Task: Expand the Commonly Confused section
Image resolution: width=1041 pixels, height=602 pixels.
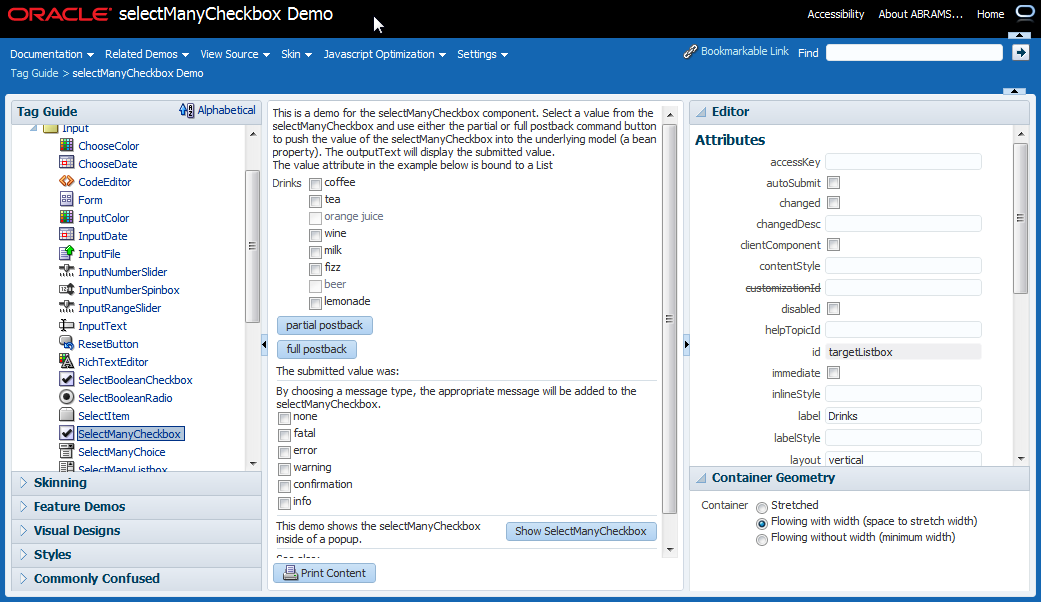Action: [x=23, y=578]
